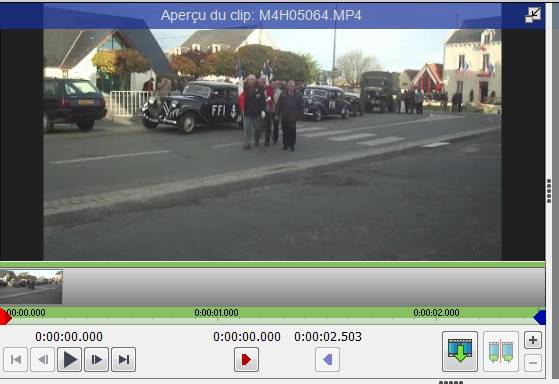Jump to clip start

pyautogui.click(x=15, y=359)
